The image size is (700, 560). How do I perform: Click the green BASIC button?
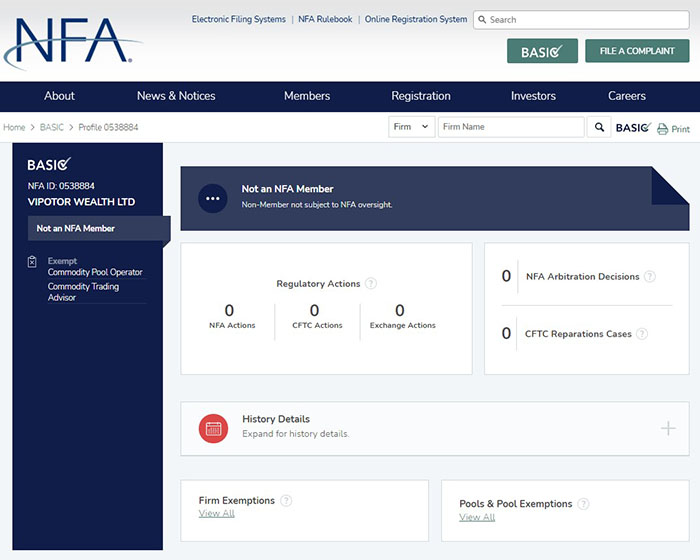click(542, 51)
